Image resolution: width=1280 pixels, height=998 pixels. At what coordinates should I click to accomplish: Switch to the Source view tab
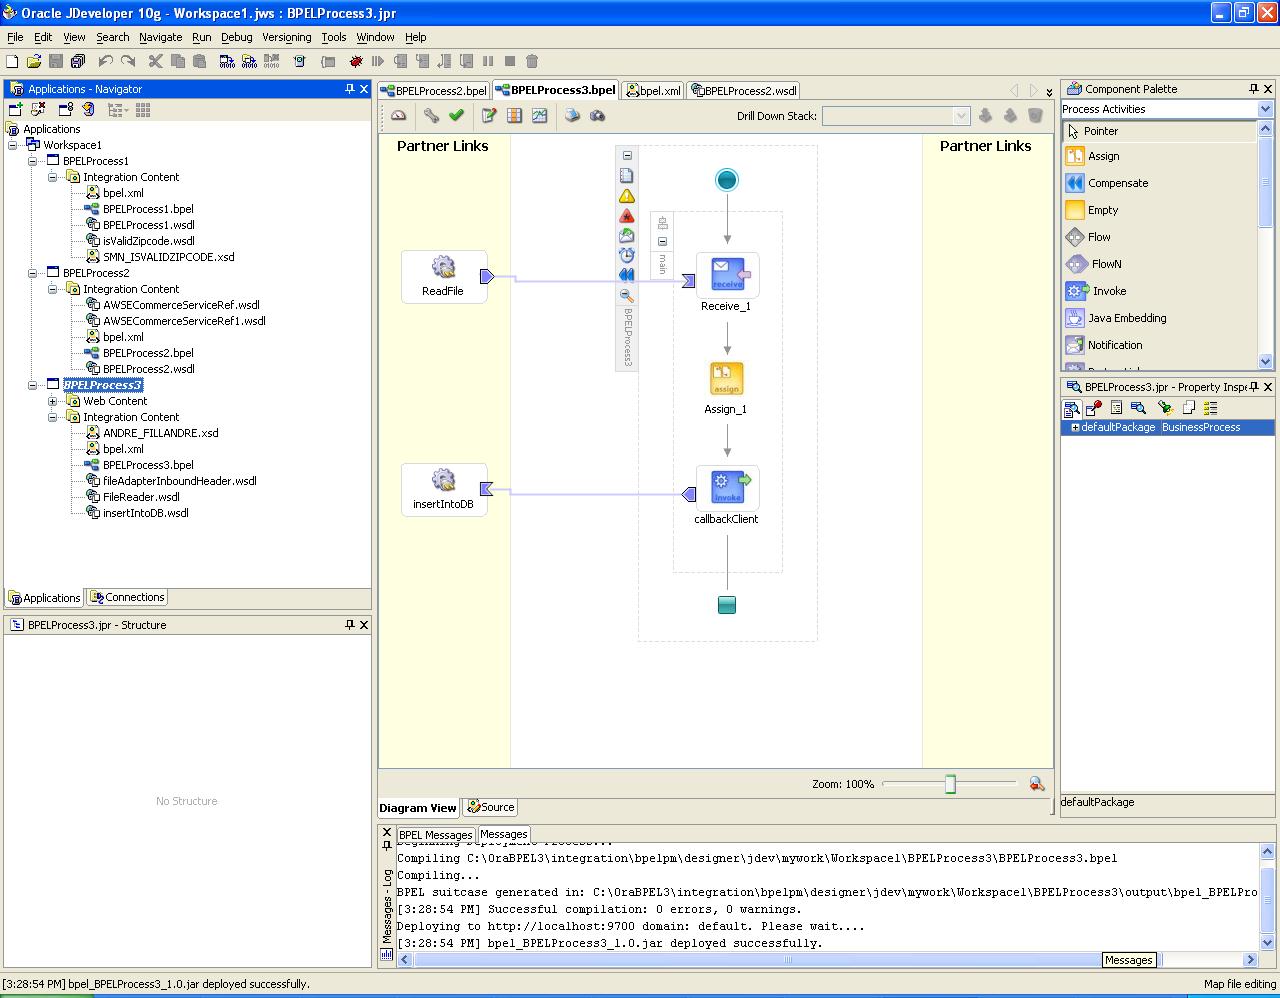[x=490, y=807]
